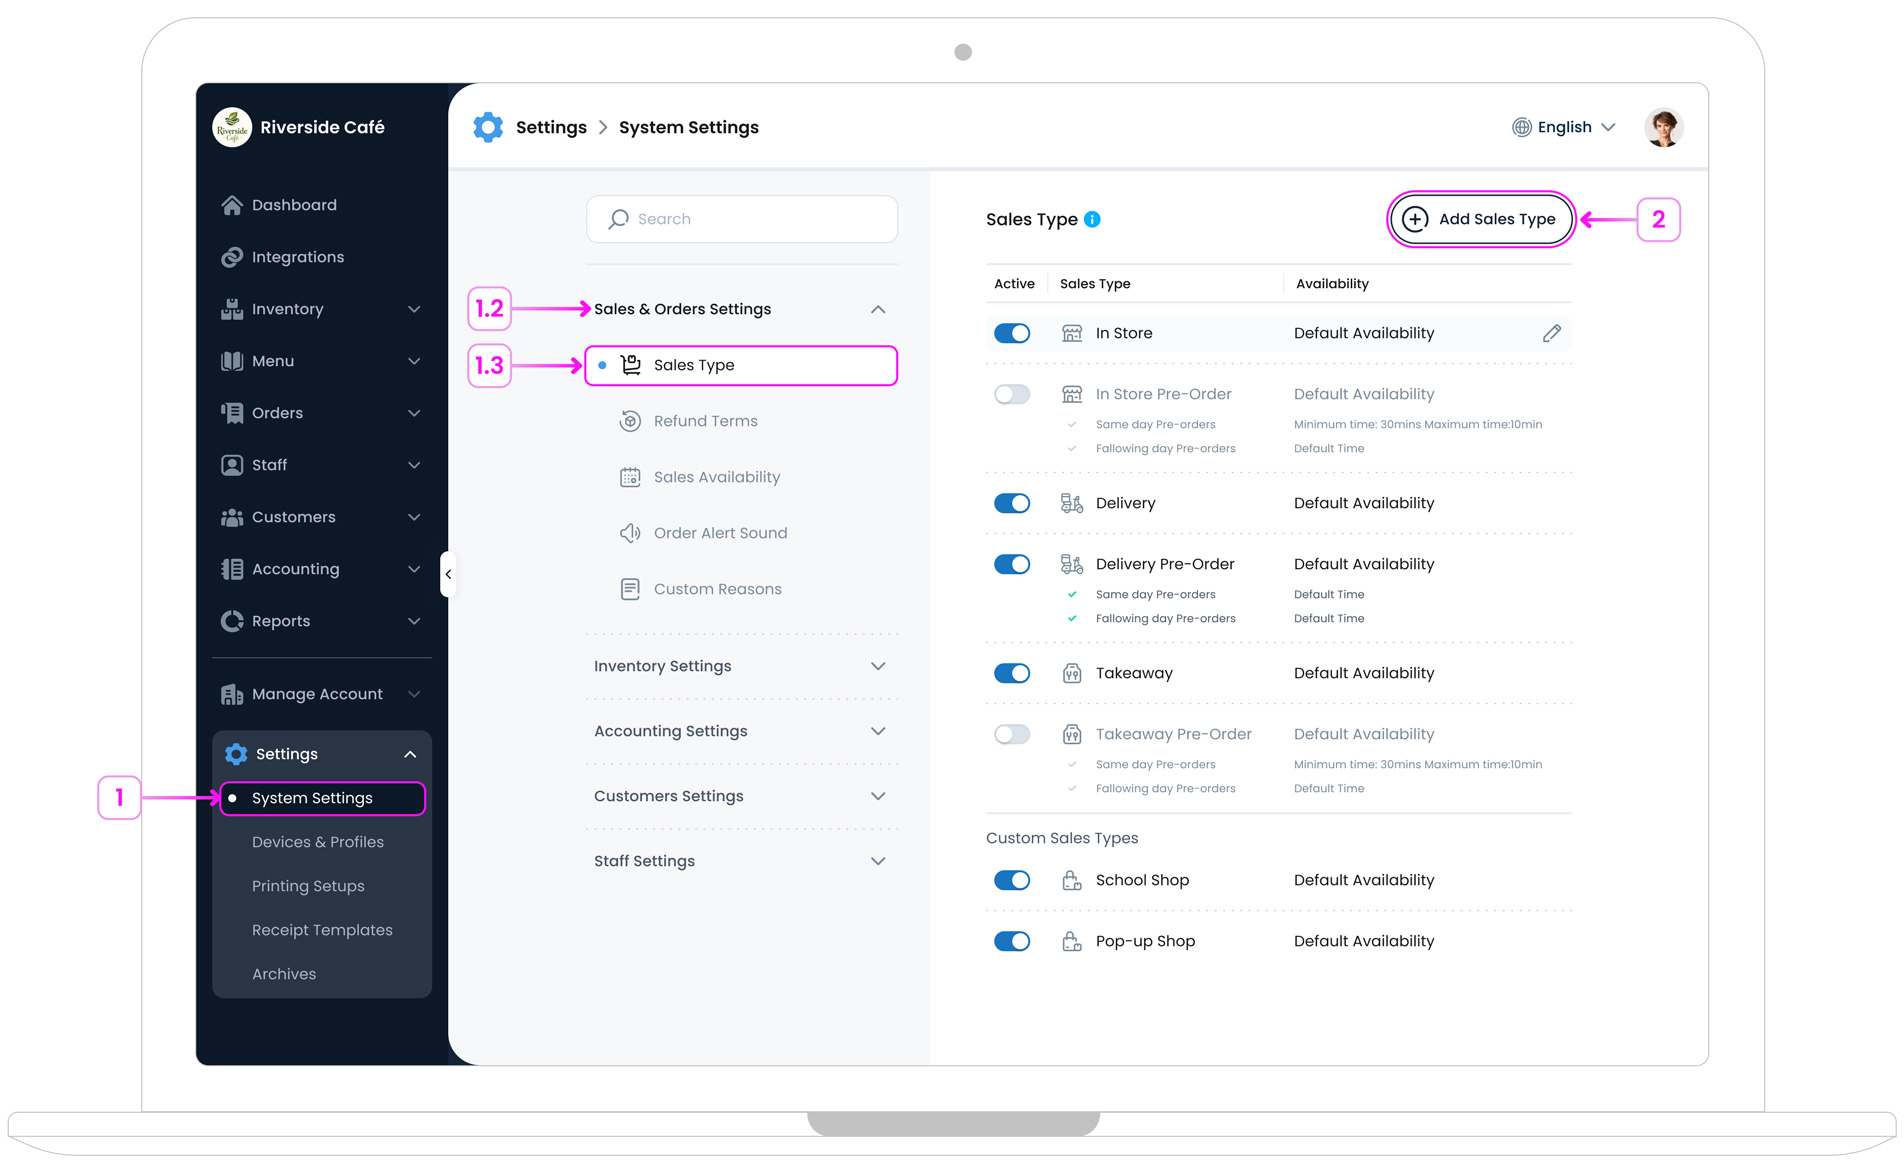Click the gear icon next to Settings breadcrumb
Image resolution: width=1904 pixels, height=1173 pixels.
tap(488, 128)
